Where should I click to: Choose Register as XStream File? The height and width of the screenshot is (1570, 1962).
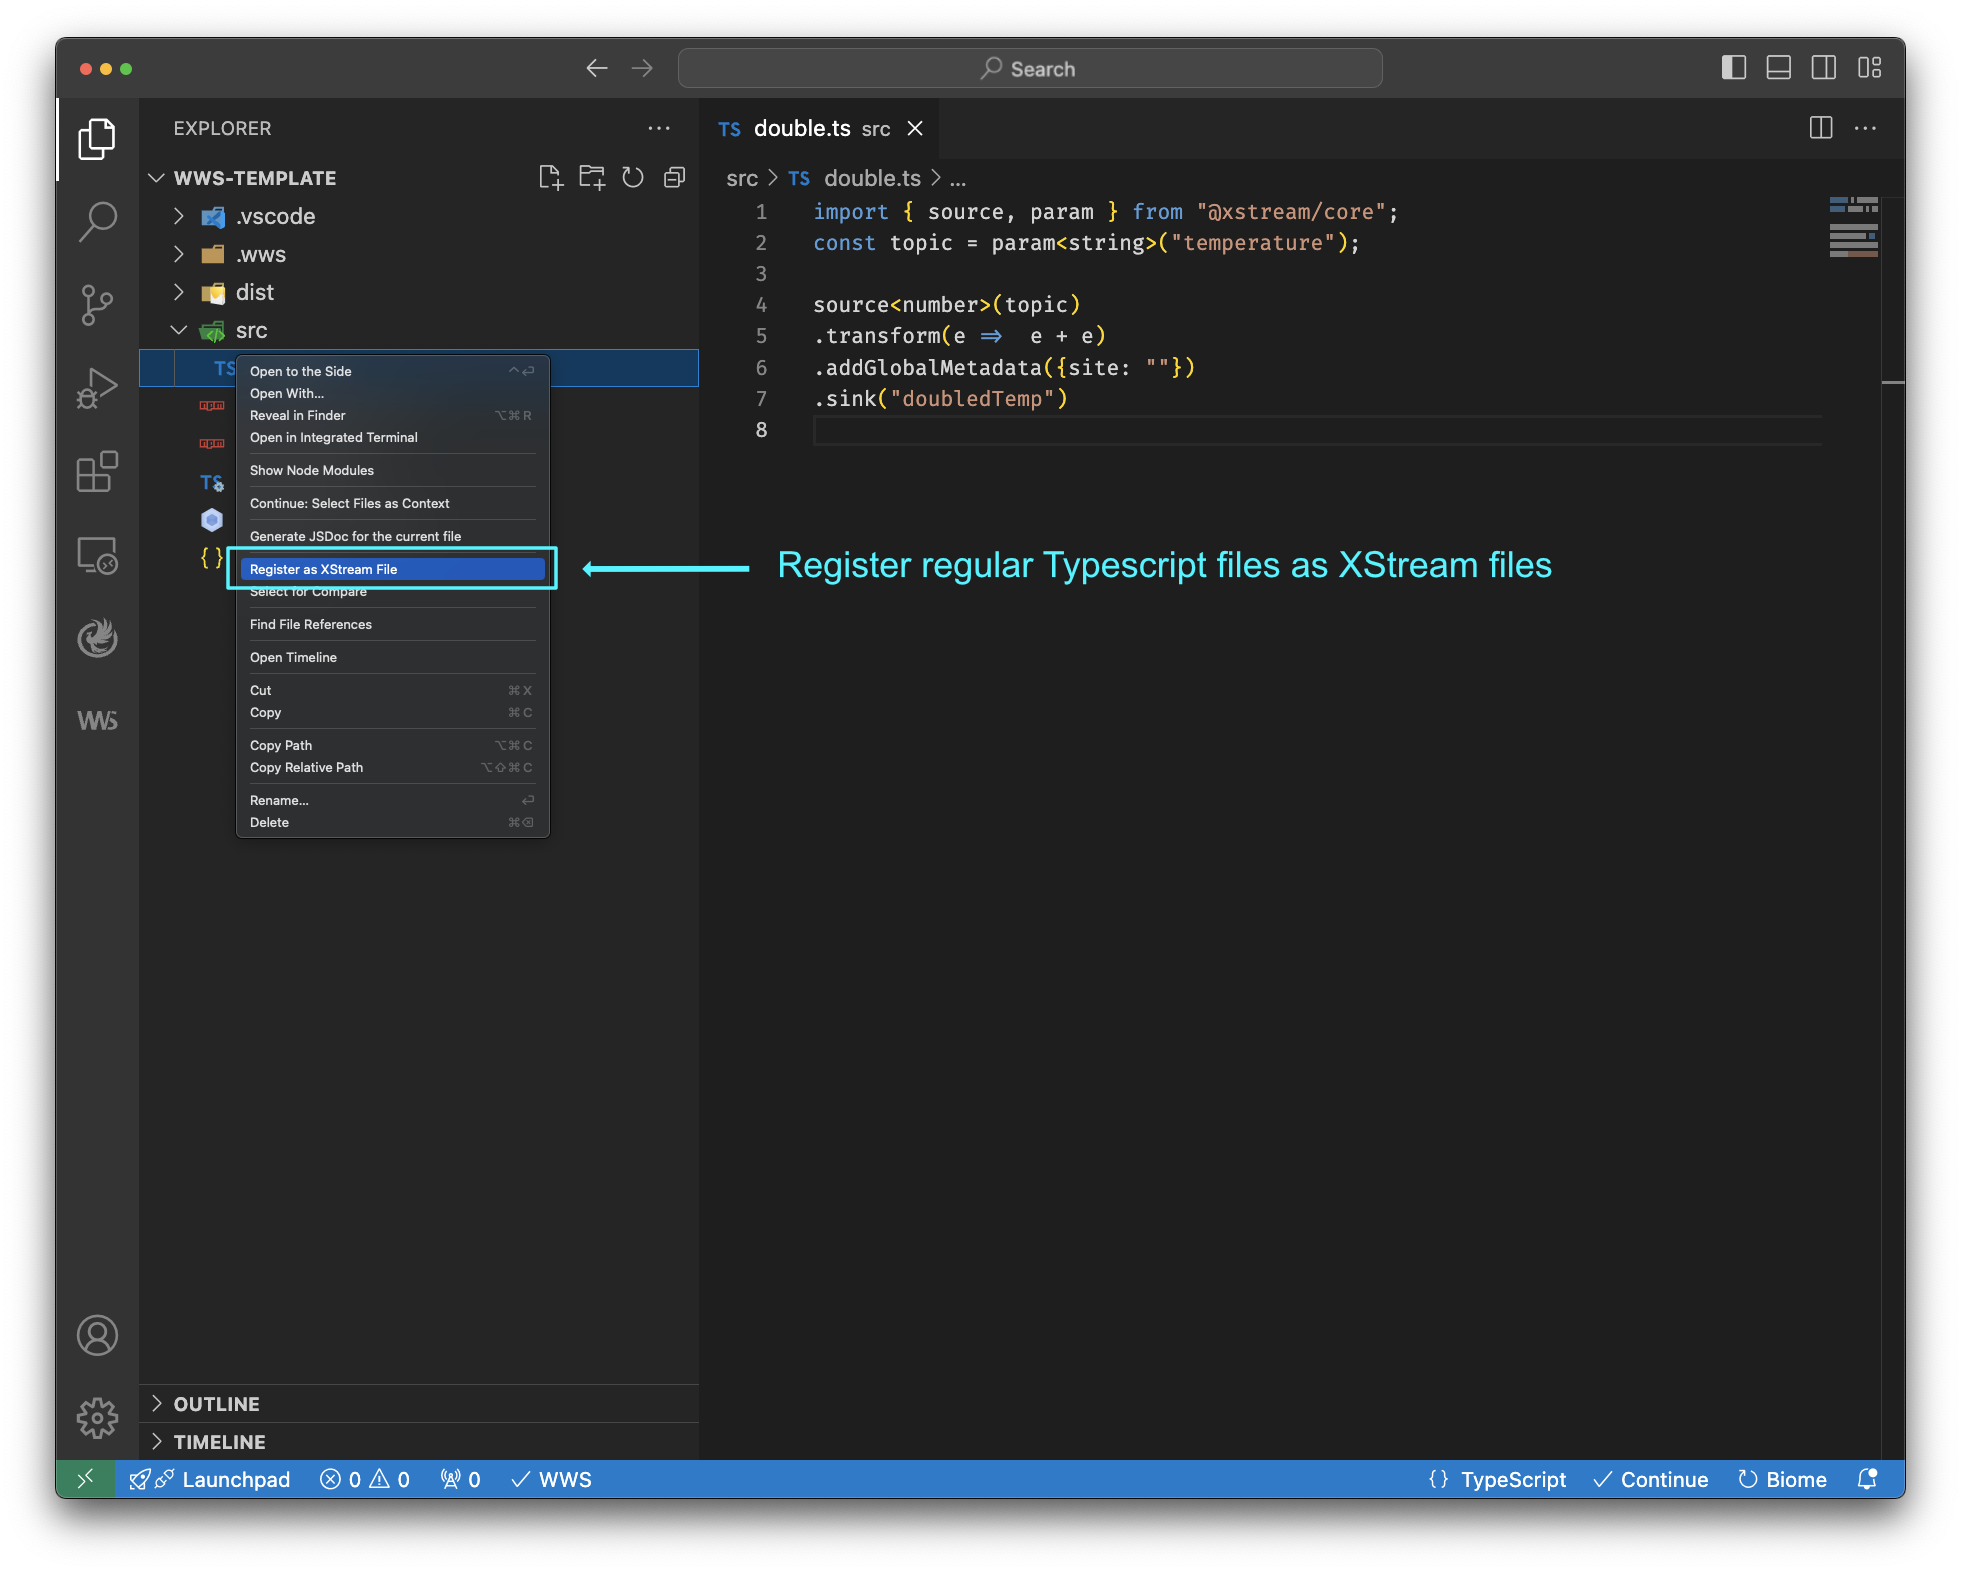coord(392,569)
